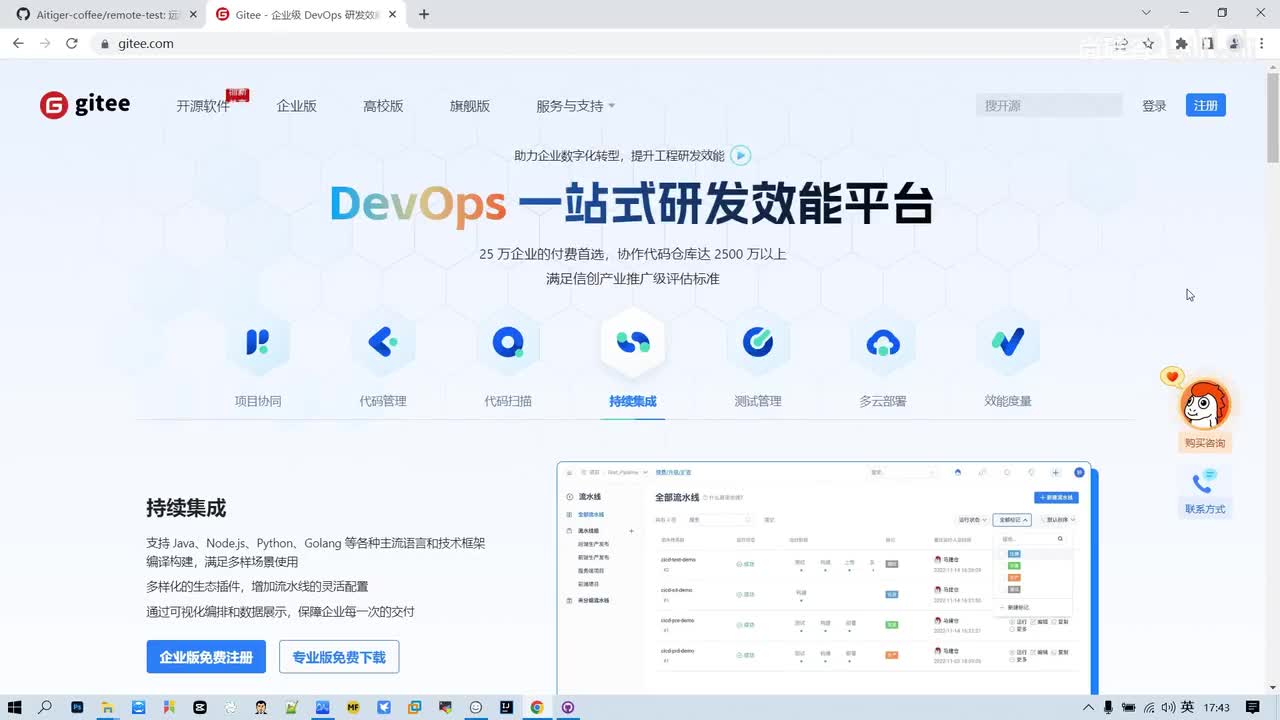Open 开源软件 menu
This screenshot has height=720, width=1280.
pyautogui.click(x=203, y=106)
